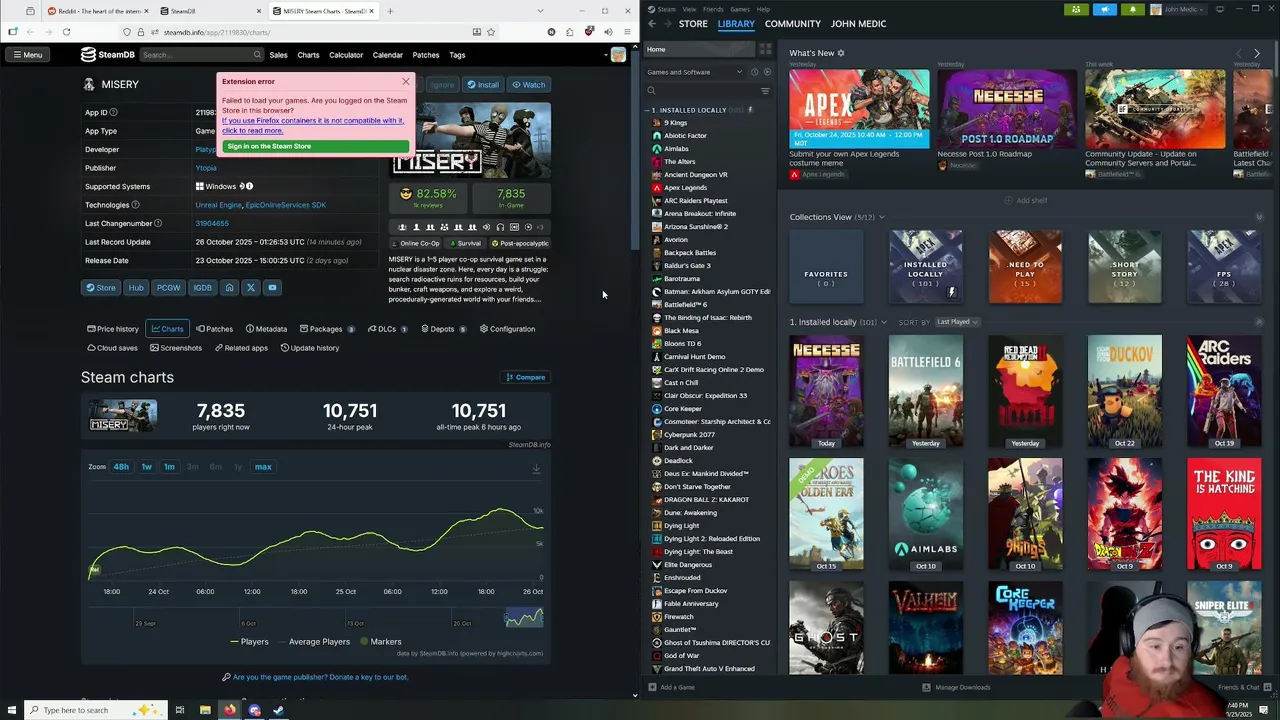This screenshot has height=720, width=1280.
Task: Open File Explorer from the taskbar
Action: pyautogui.click(x=205, y=710)
